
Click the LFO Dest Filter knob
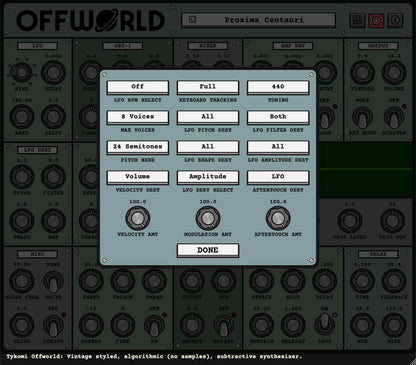click(x=53, y=177)
